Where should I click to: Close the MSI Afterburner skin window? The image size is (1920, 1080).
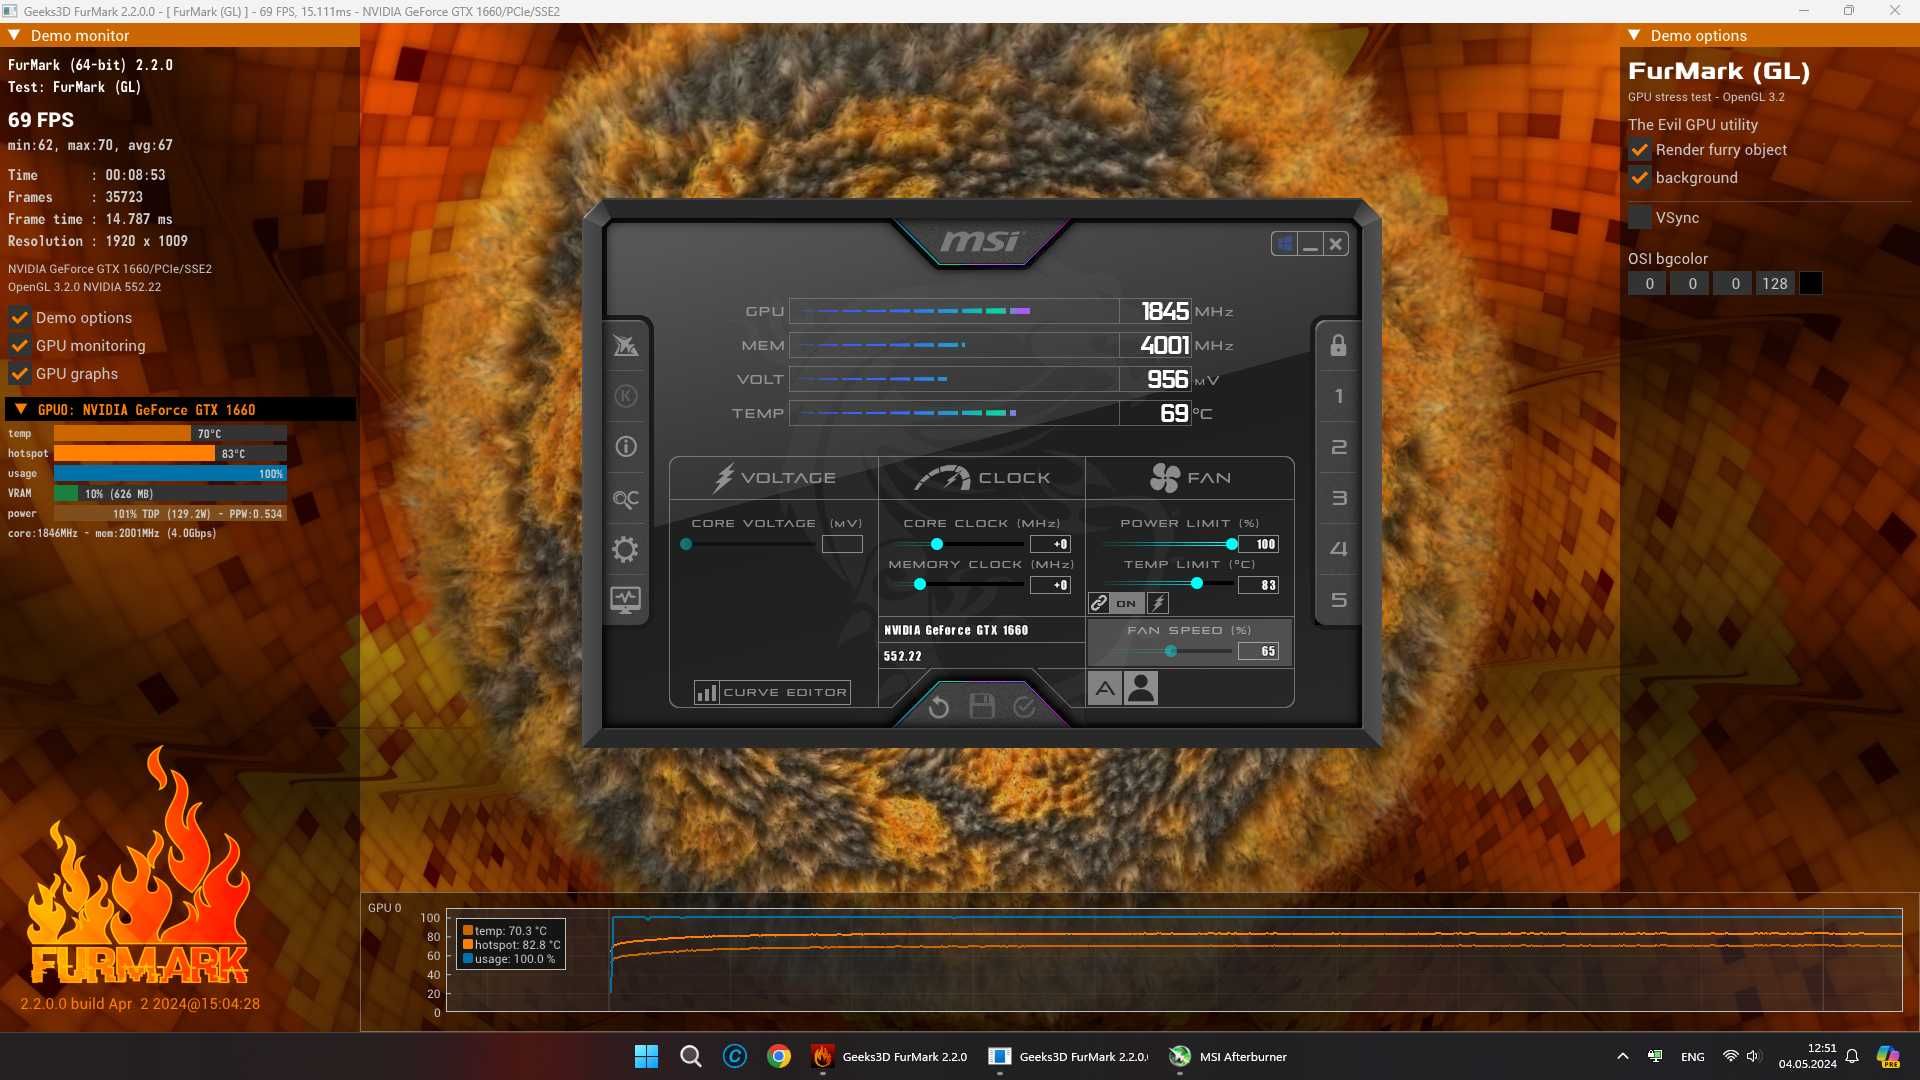coord(1336,244)
